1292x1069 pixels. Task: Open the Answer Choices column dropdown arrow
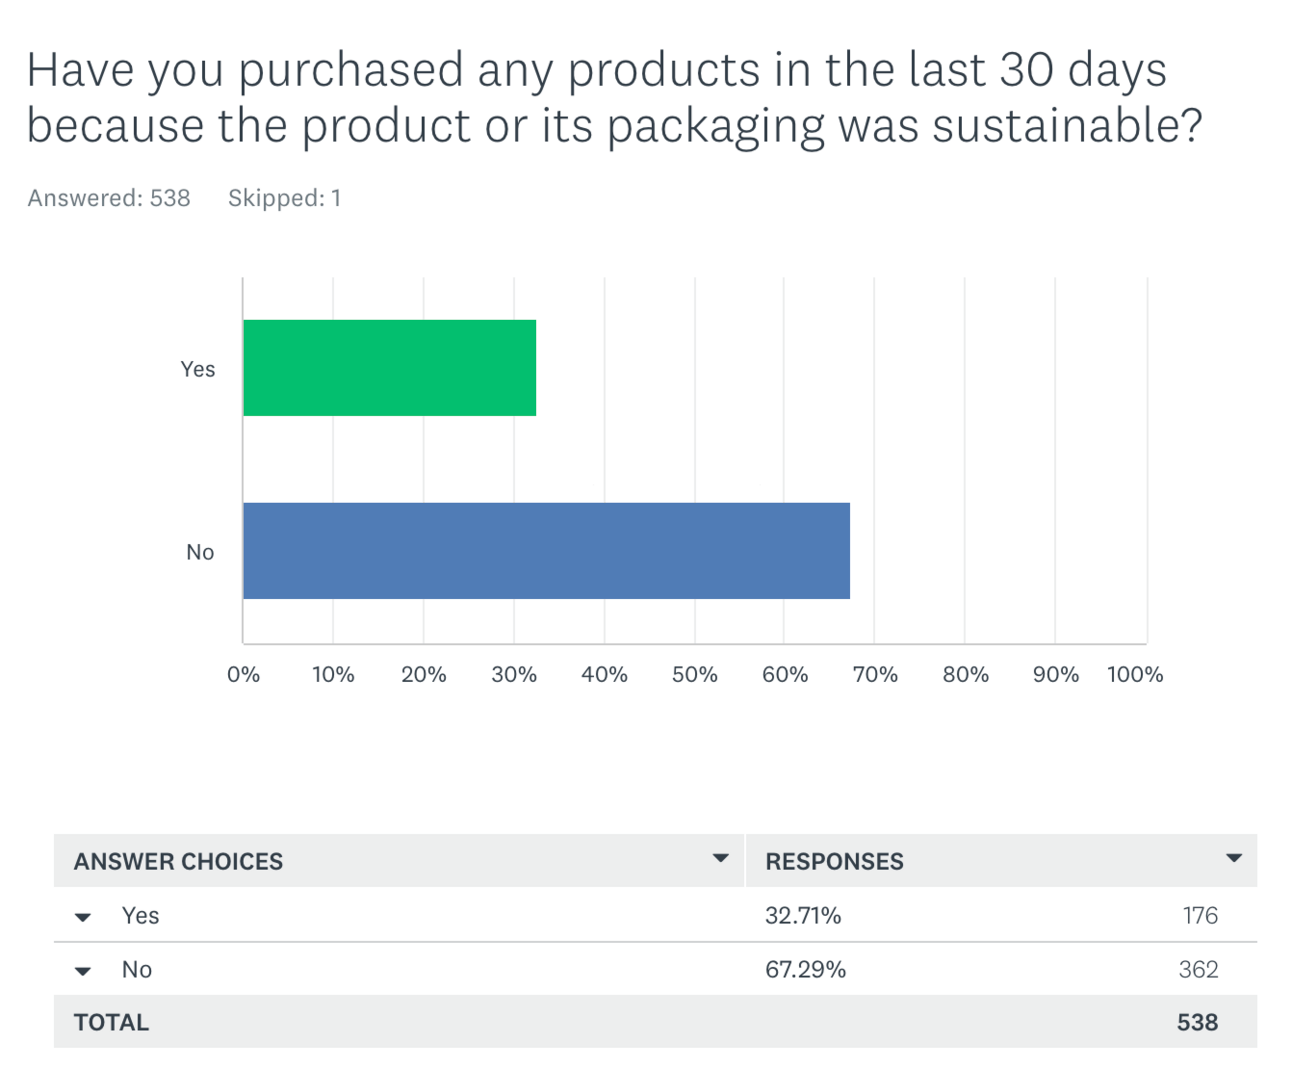pyautogui.click(x=720, y=859)
